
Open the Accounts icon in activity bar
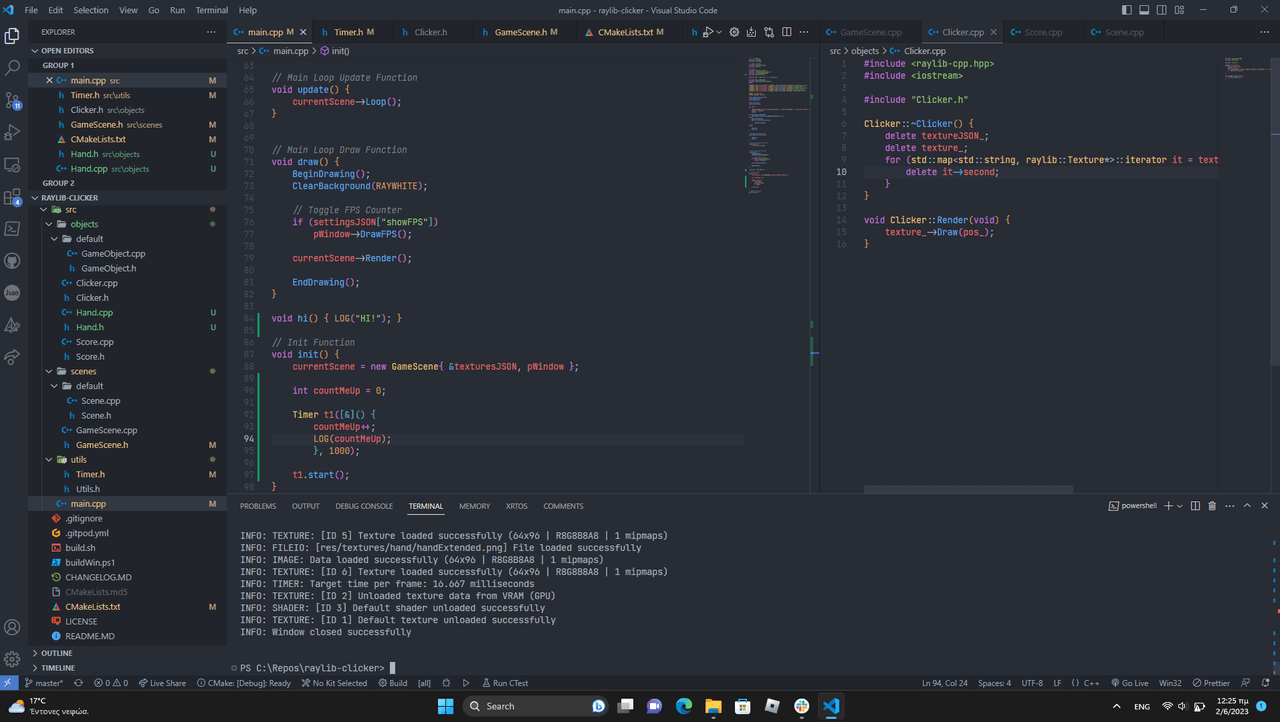coord(12,627)
